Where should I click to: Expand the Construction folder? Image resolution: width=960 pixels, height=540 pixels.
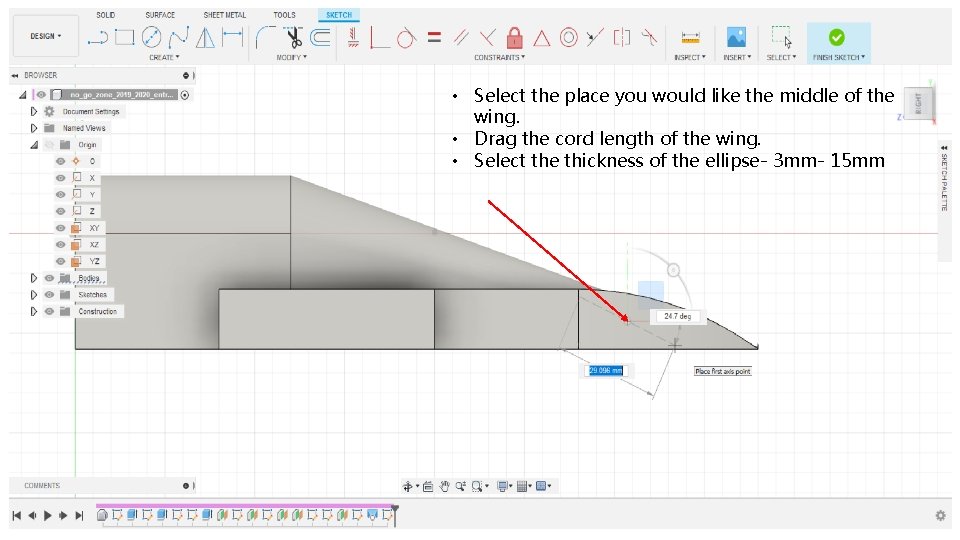coord(34,311)
